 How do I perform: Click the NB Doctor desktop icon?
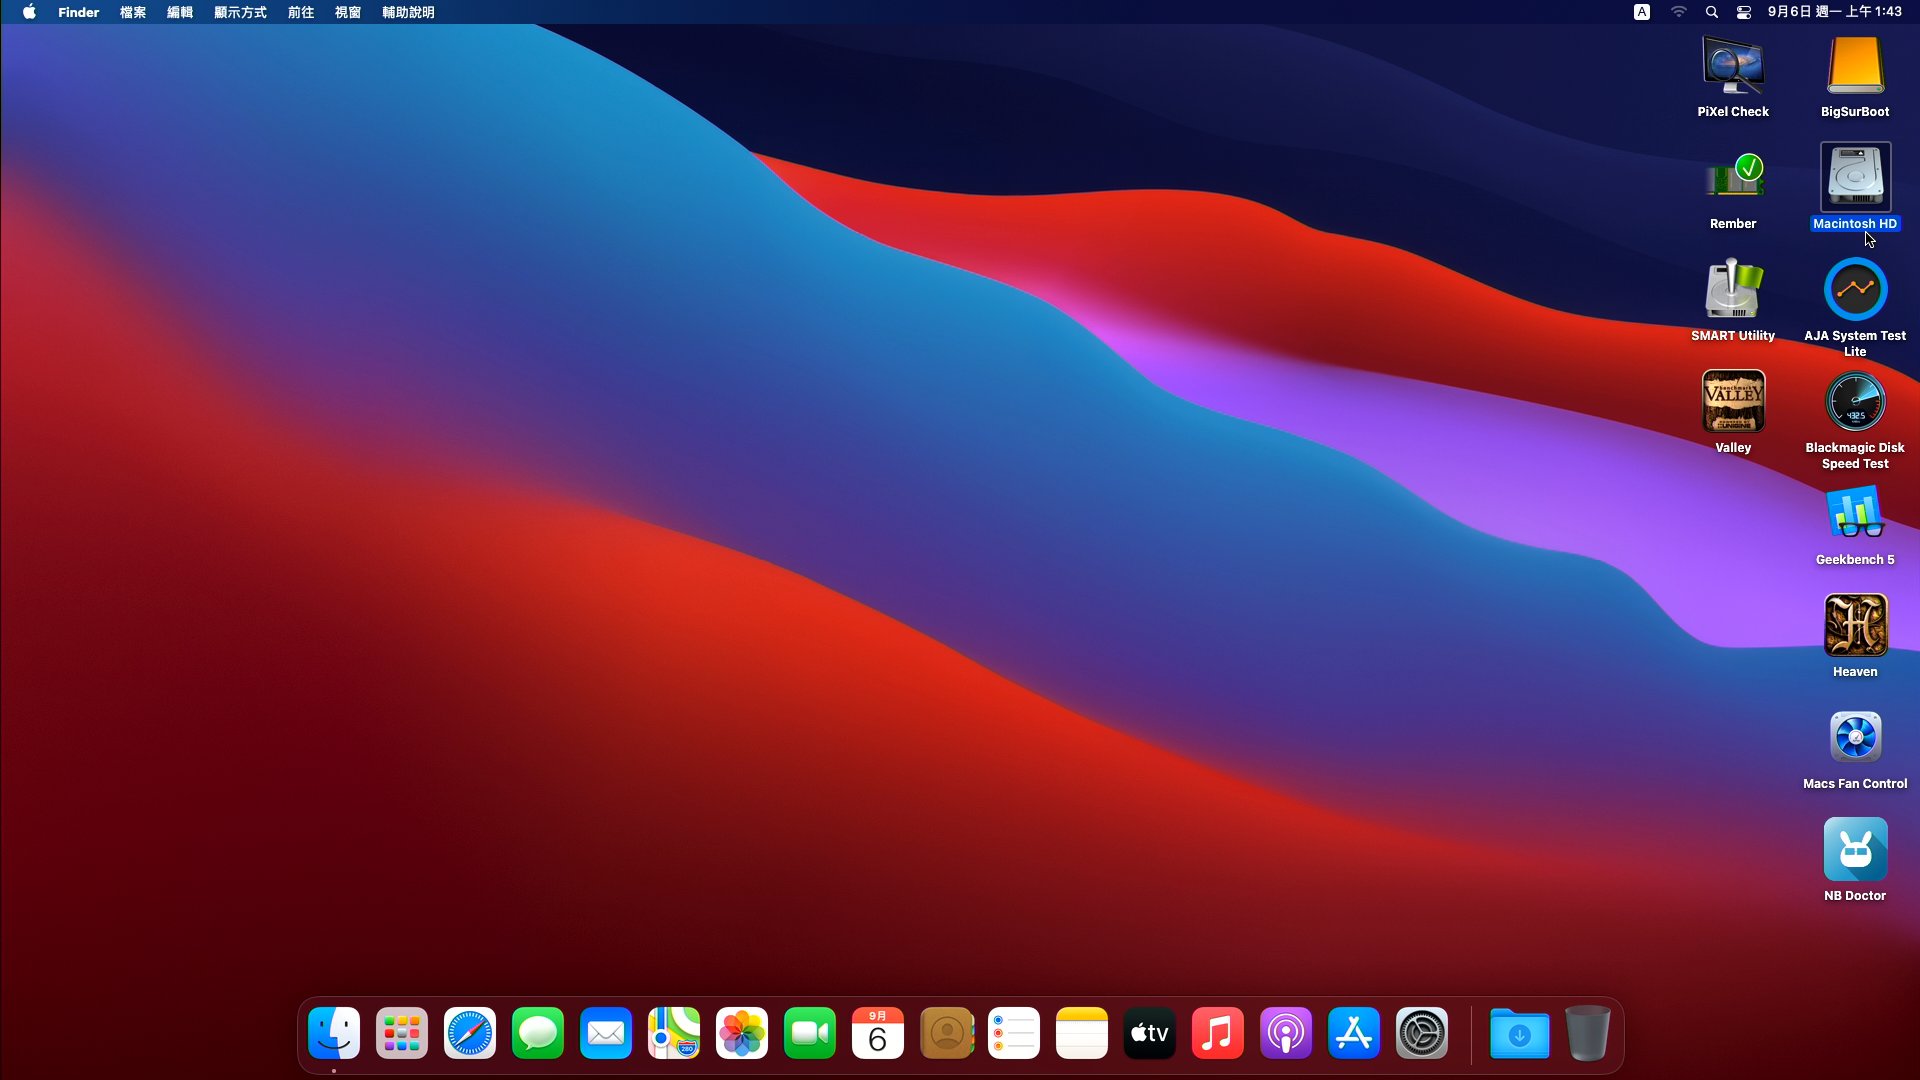pyautogui.click(x=1855, y=850)
